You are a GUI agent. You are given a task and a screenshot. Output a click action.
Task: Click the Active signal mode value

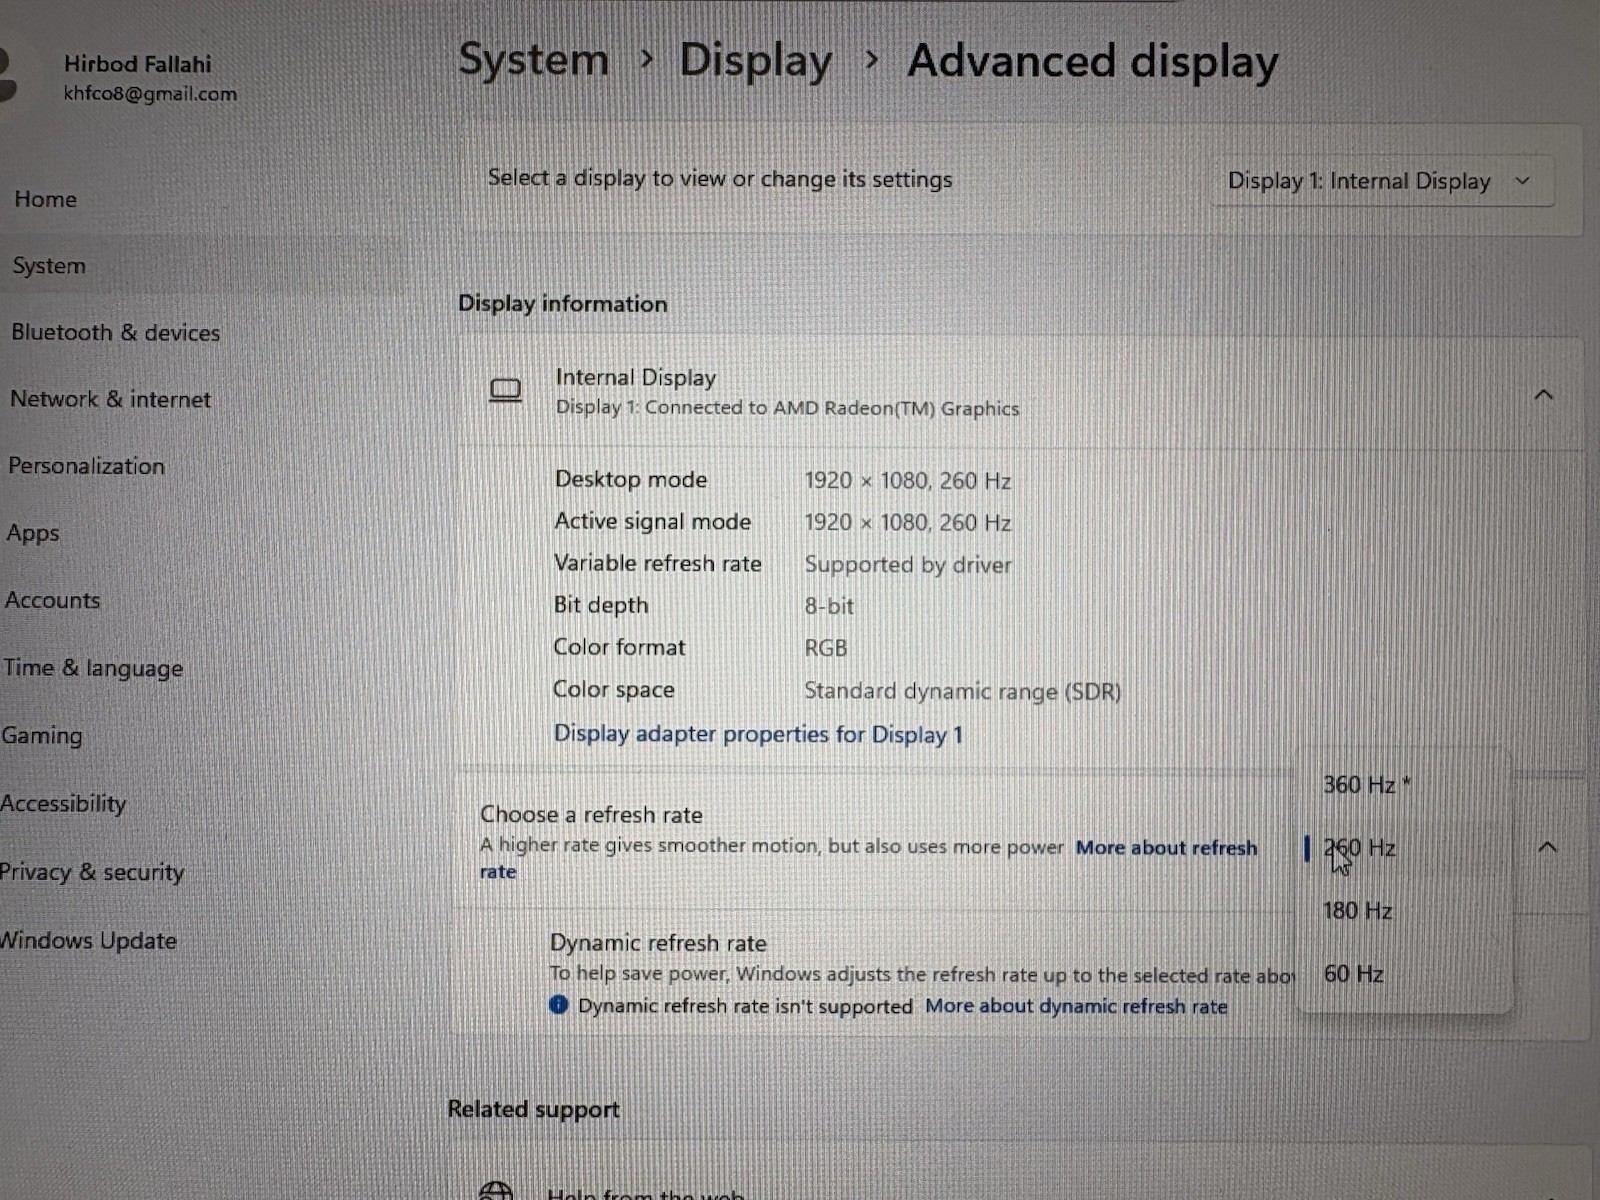point(908,523)
